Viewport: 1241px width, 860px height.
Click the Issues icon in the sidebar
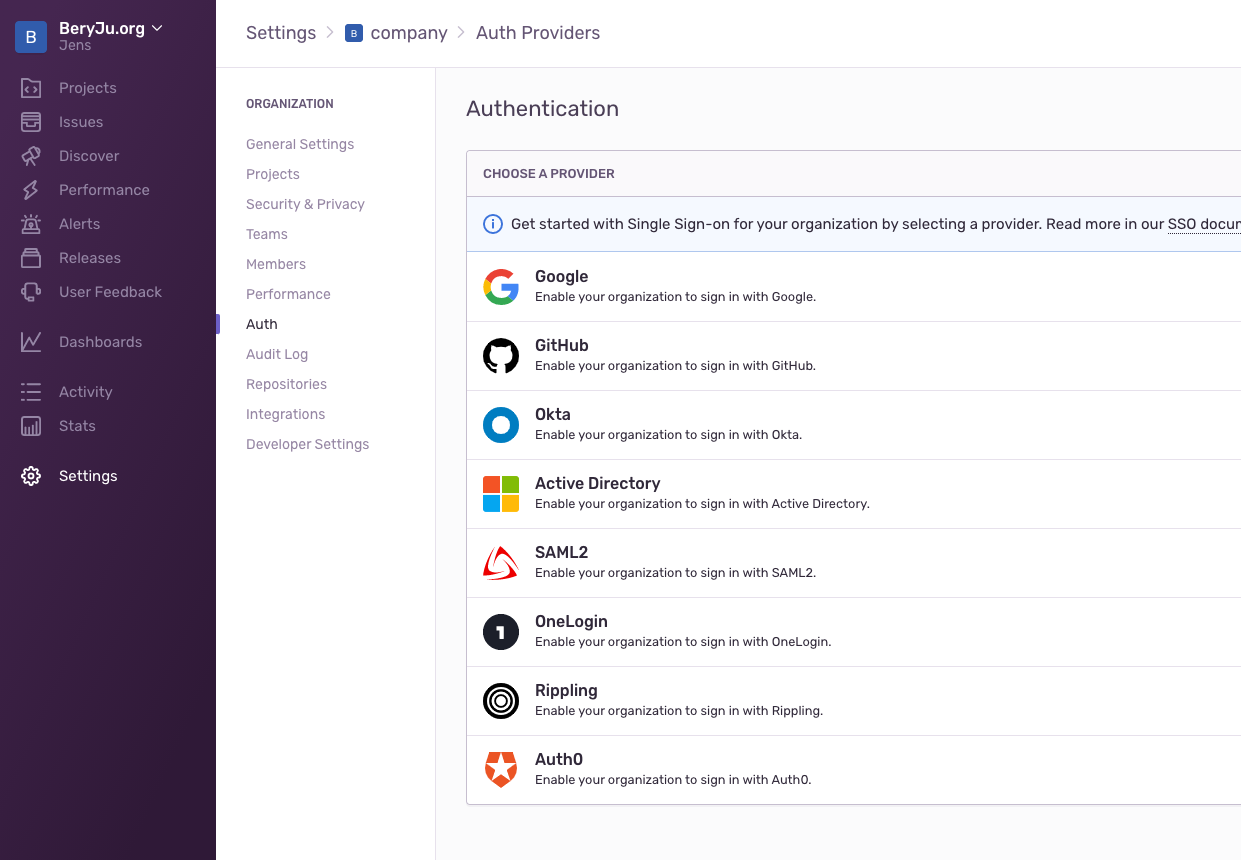point(30,121)
